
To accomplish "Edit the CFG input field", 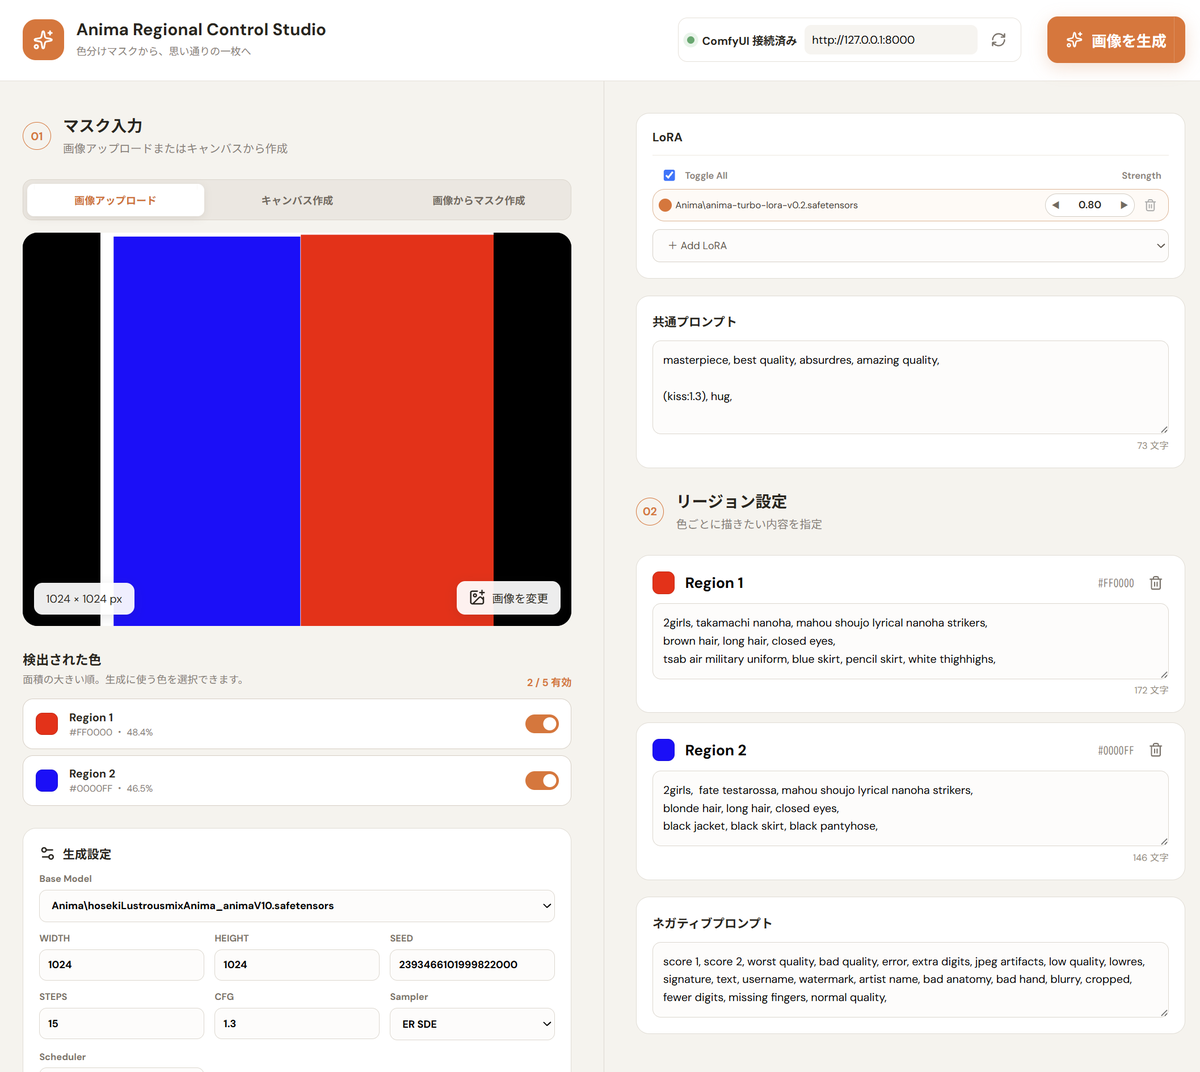I will (x=297, y=1024).
